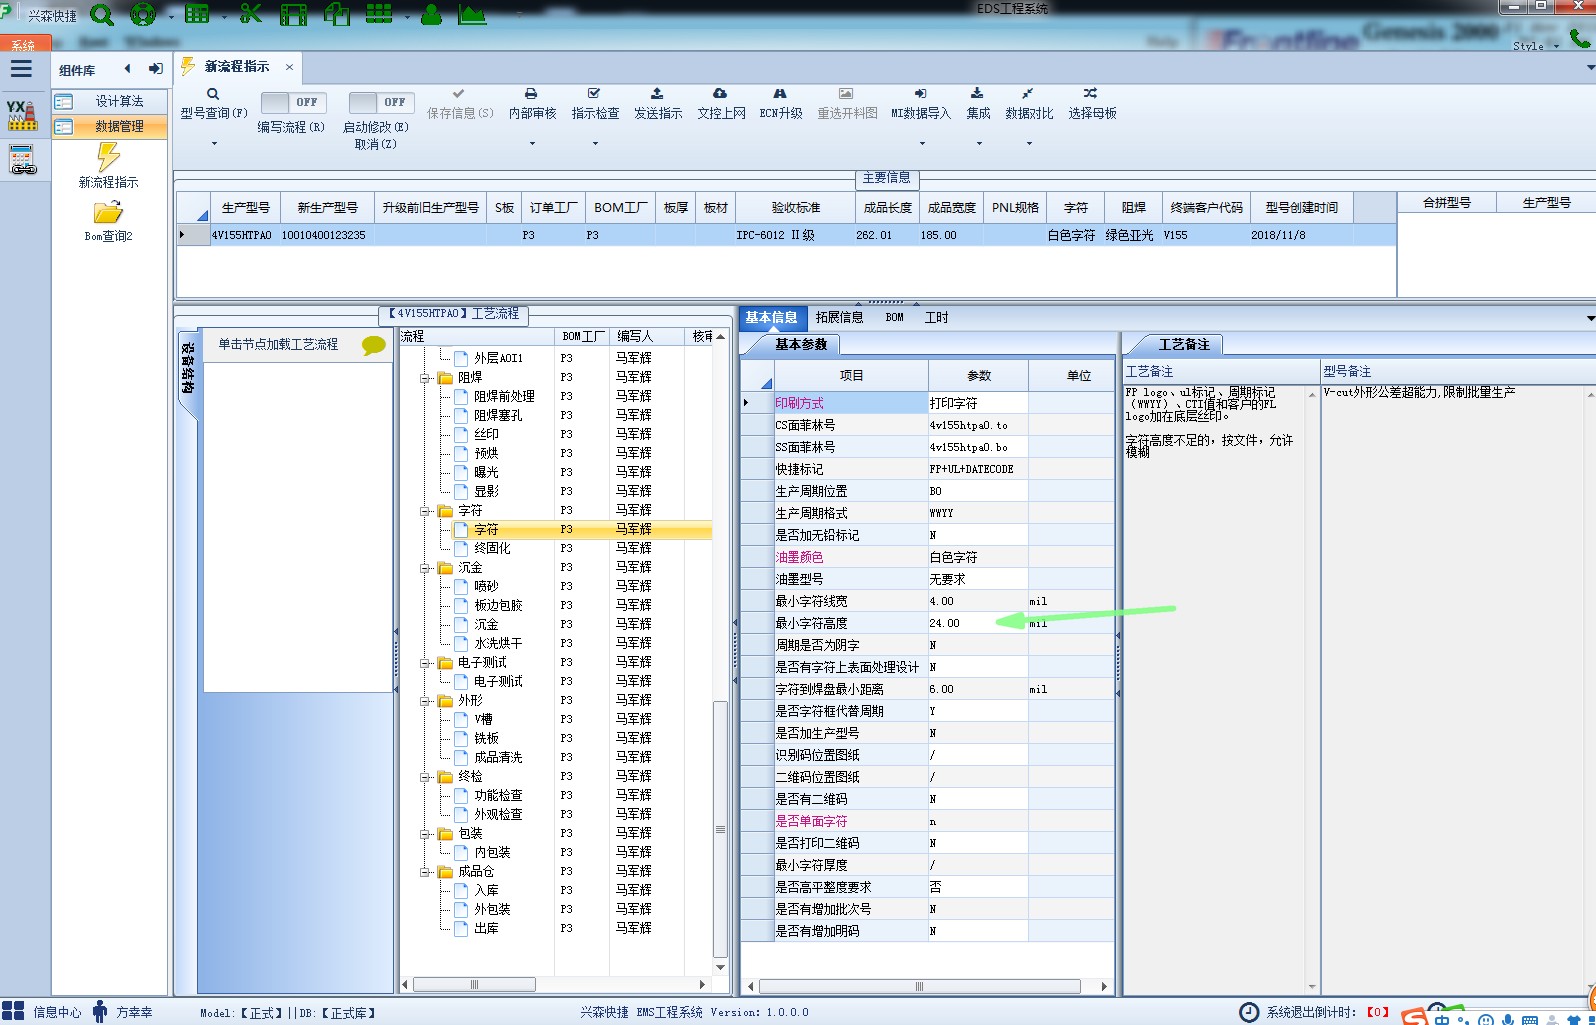Screen dimensions: 1596x1025
Task: Click the green magnifier search icon
Action: 102,14
